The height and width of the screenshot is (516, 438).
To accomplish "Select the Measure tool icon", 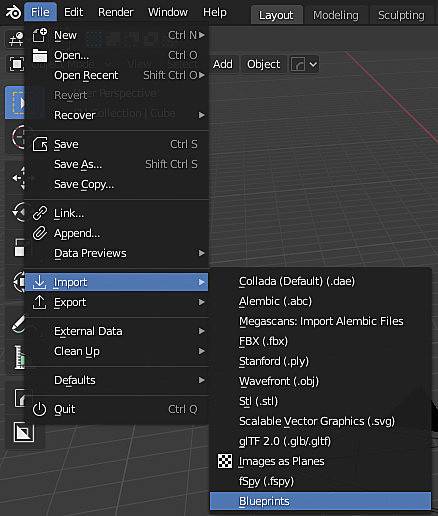I will pos(19,357).
